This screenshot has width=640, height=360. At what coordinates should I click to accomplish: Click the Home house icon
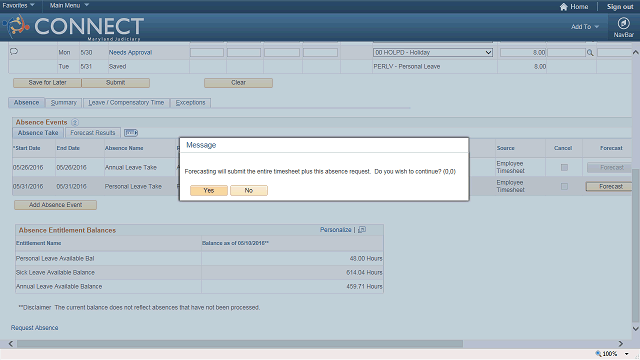pyautogui.click(x=564, y=7)
